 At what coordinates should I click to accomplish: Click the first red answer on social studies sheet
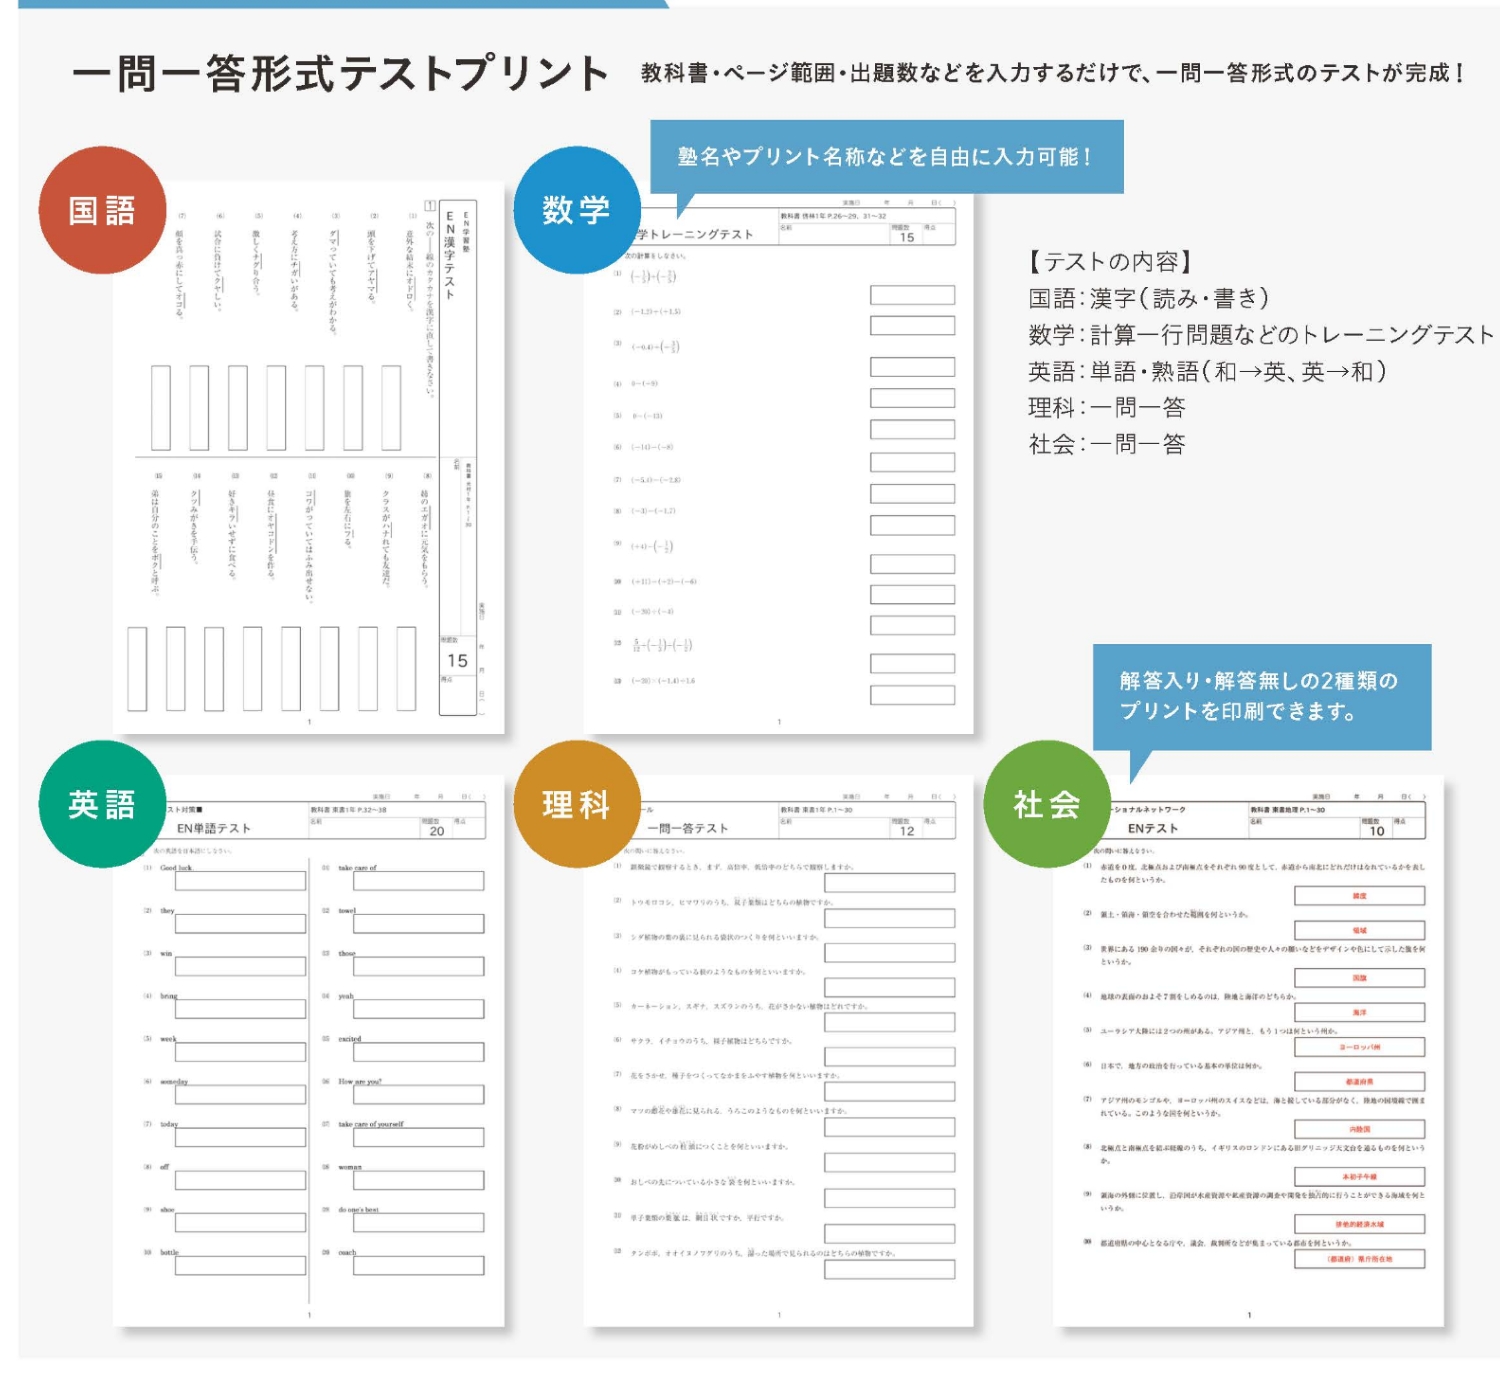(1360, 896)
